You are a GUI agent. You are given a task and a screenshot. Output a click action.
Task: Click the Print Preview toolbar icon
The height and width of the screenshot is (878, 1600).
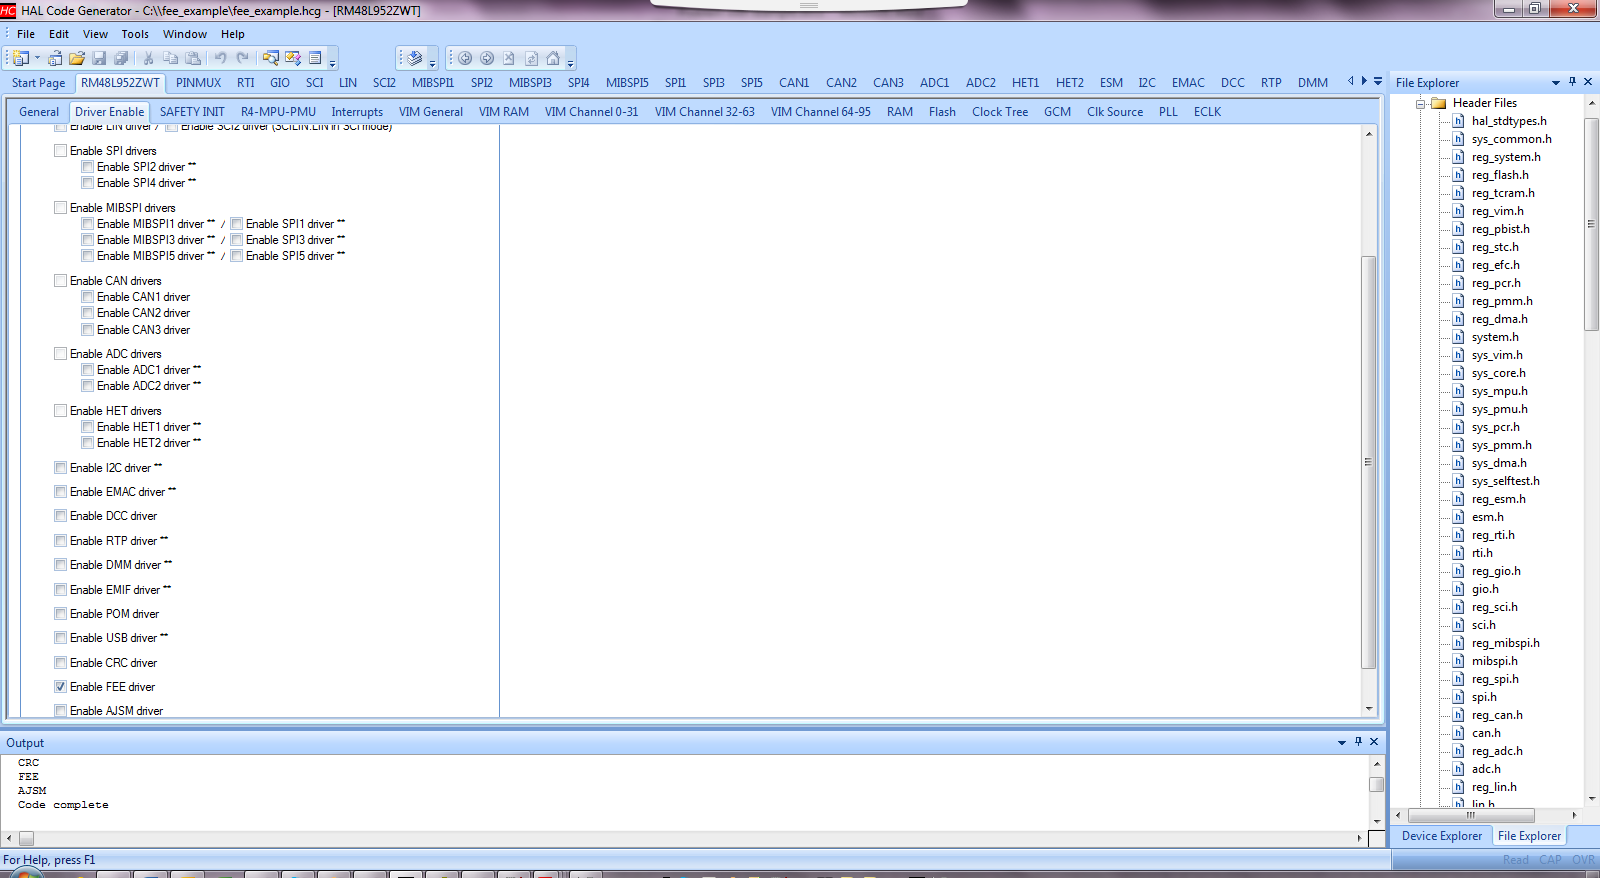click(55, 58)
